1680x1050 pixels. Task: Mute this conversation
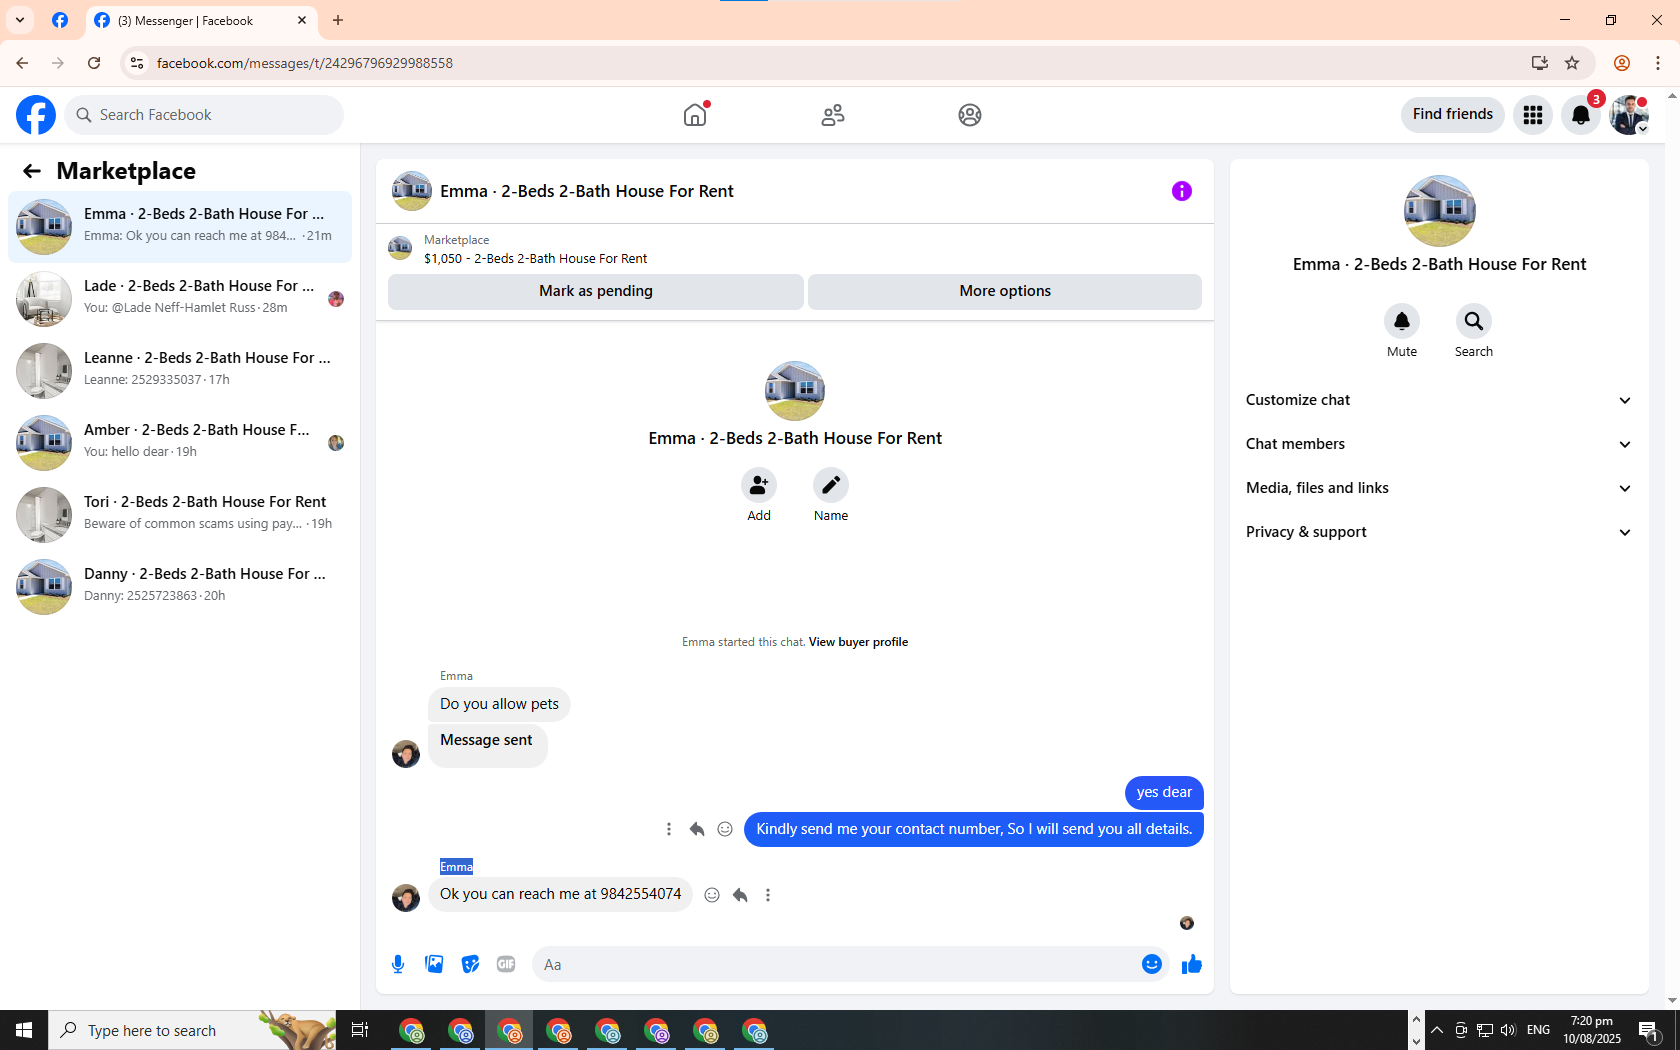(x=1402, y=321)
